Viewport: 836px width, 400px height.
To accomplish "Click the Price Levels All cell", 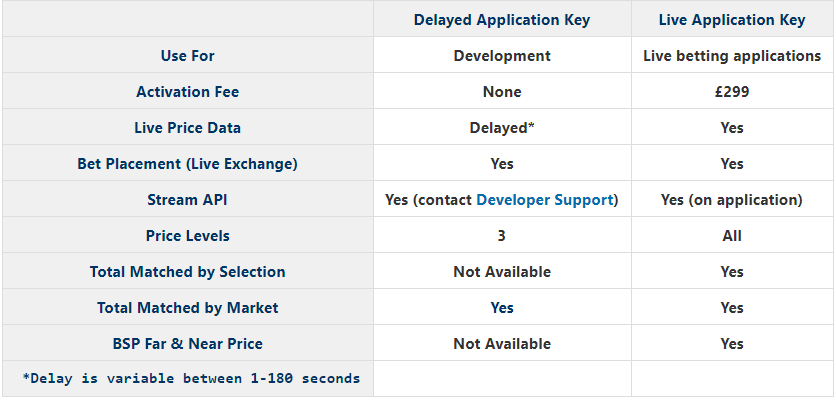I will pyautogui.click(x=732, y=236).
